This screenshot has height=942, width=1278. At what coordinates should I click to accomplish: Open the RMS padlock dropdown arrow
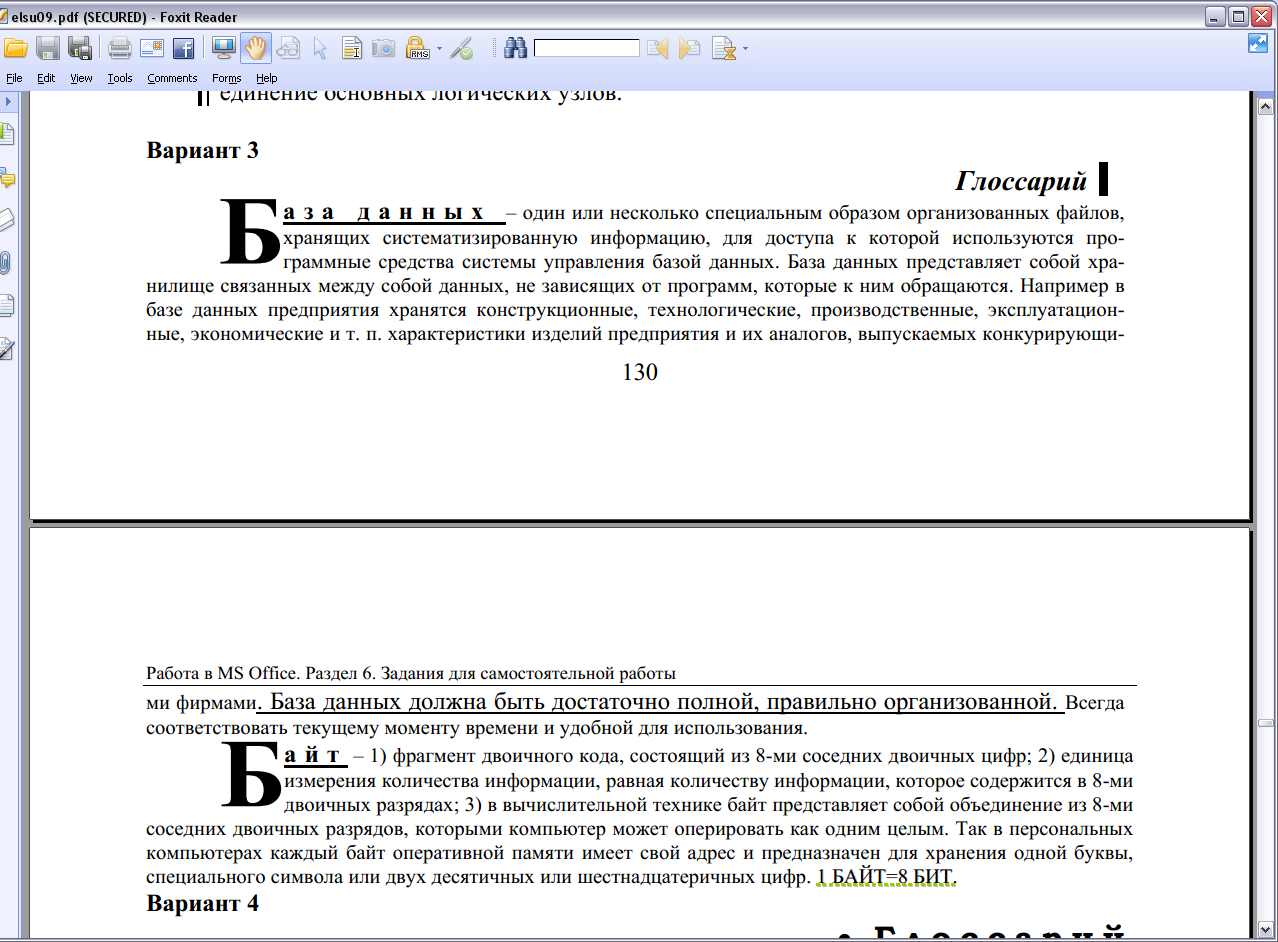(439, 48)
